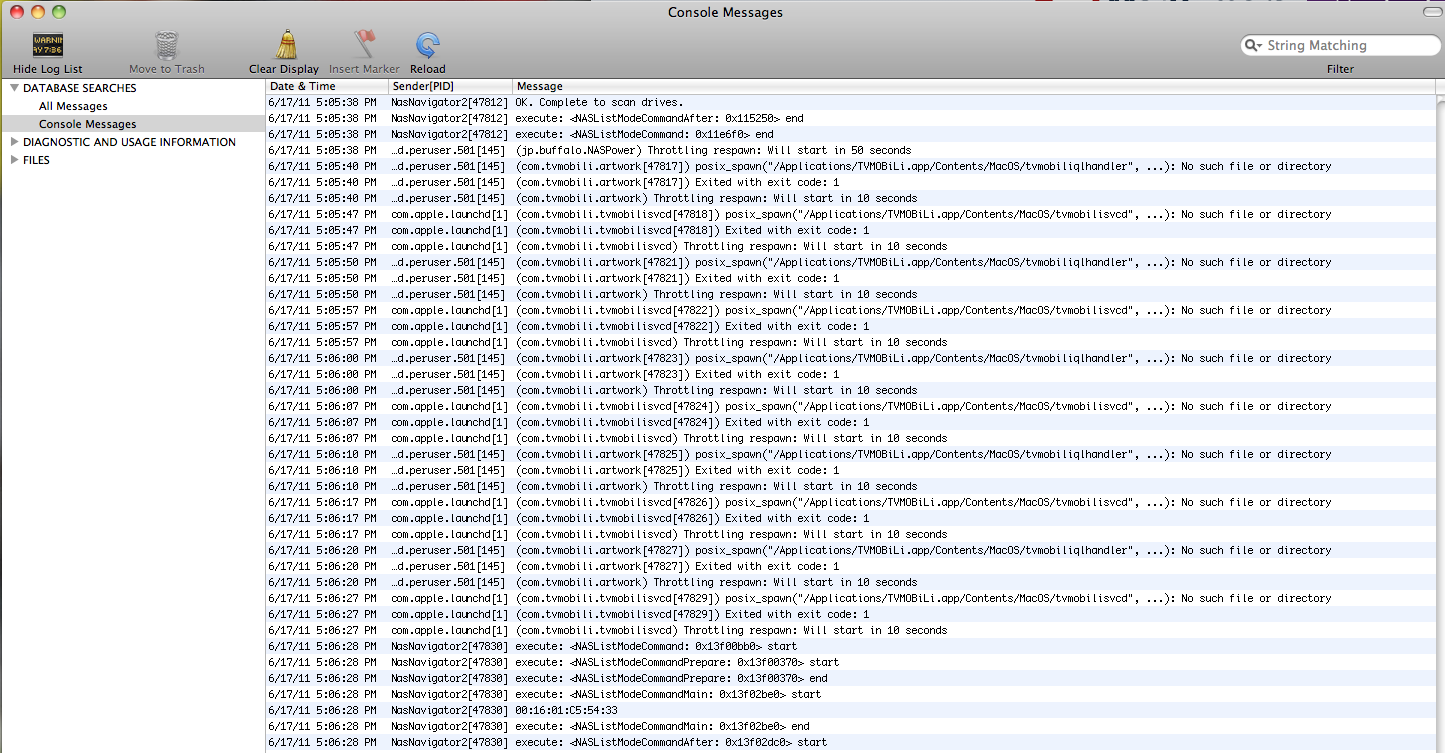1445x753 pixels.
Task: Click the Sender[PID] column header
Action: pos(451,87)
